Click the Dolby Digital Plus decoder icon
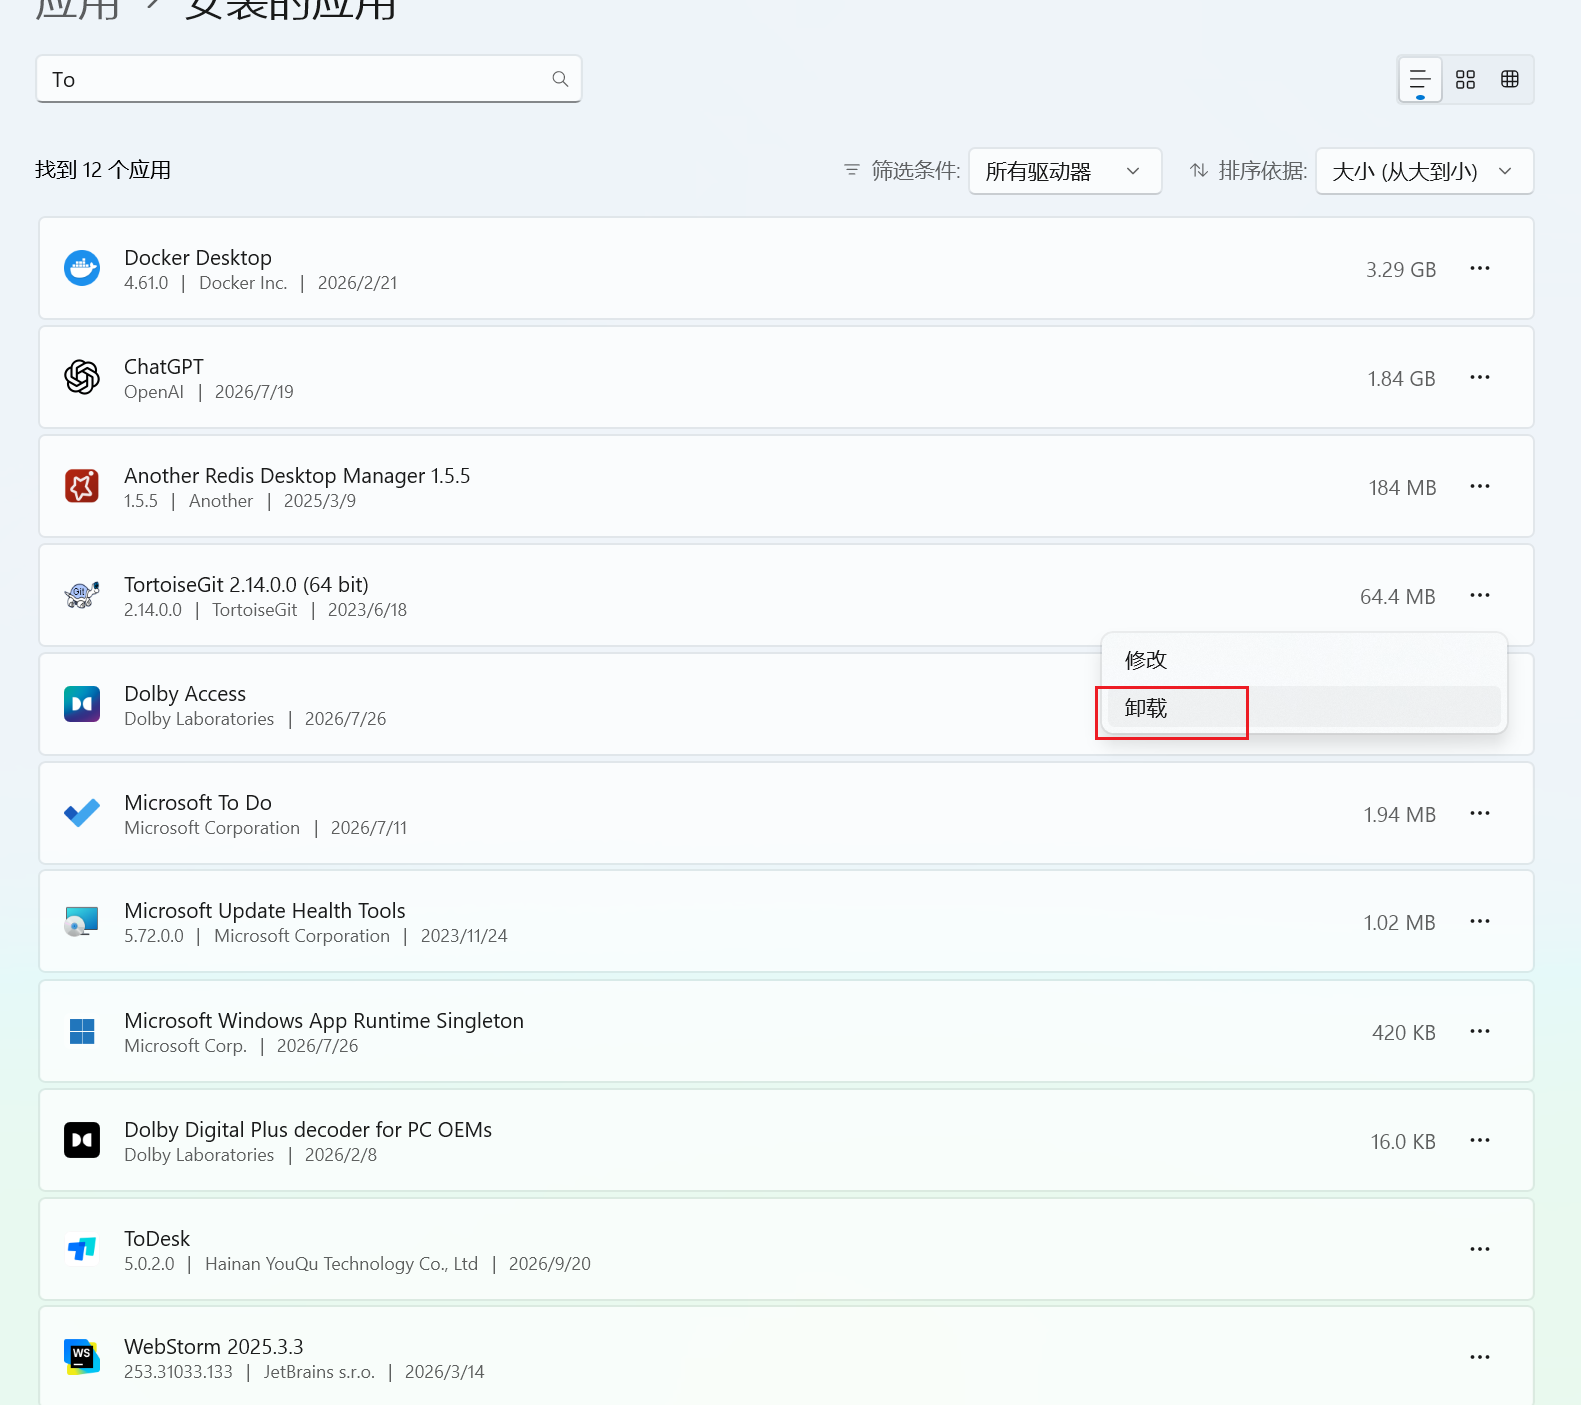This screenshot has height=1405, width=1581. (x=82, y=1140)
